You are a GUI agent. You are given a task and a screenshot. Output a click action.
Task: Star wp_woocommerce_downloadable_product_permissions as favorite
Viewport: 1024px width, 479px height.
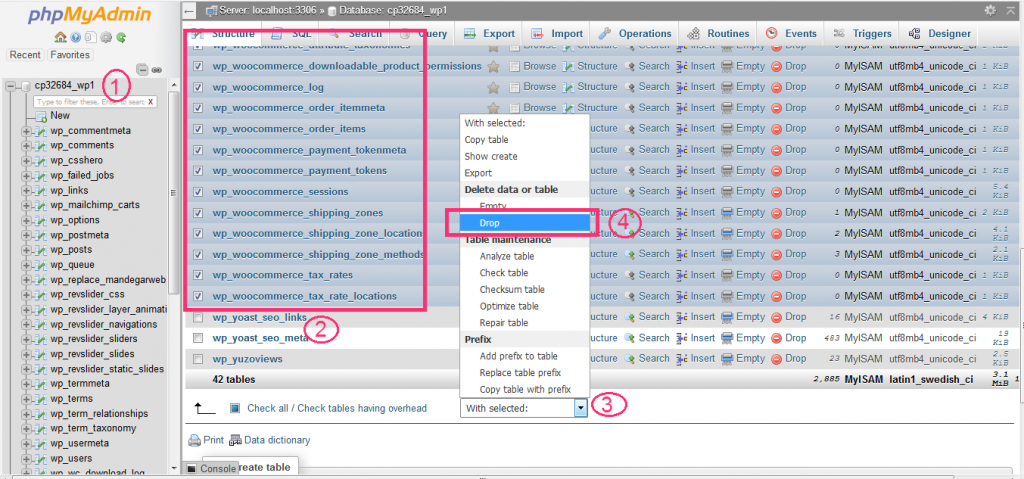pyautogui.click(x=494, y=66)
